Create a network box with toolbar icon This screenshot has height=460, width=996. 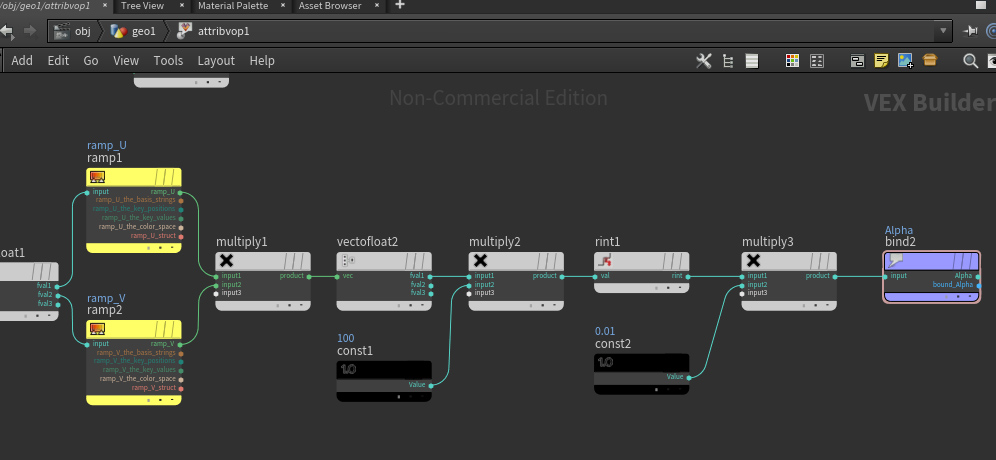click(x=858, y=61)
